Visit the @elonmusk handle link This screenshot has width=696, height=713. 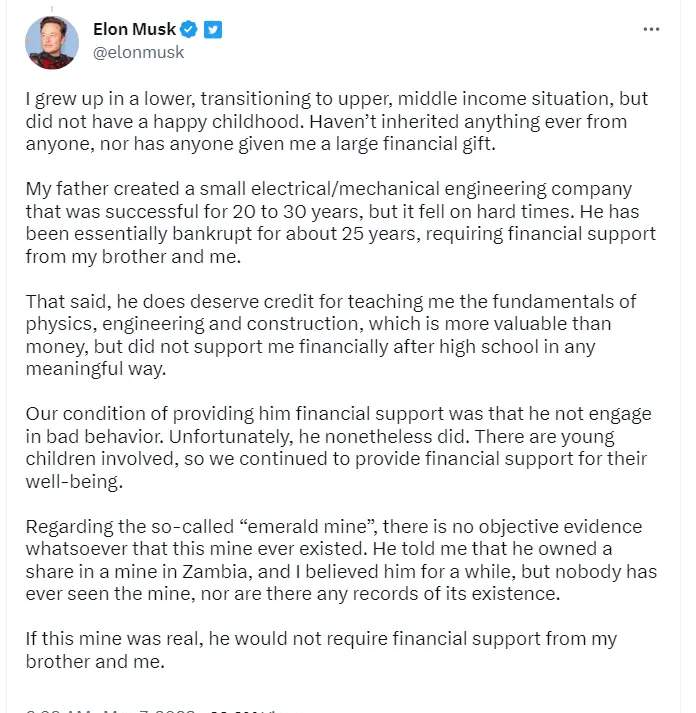click(x=138, y=52)
